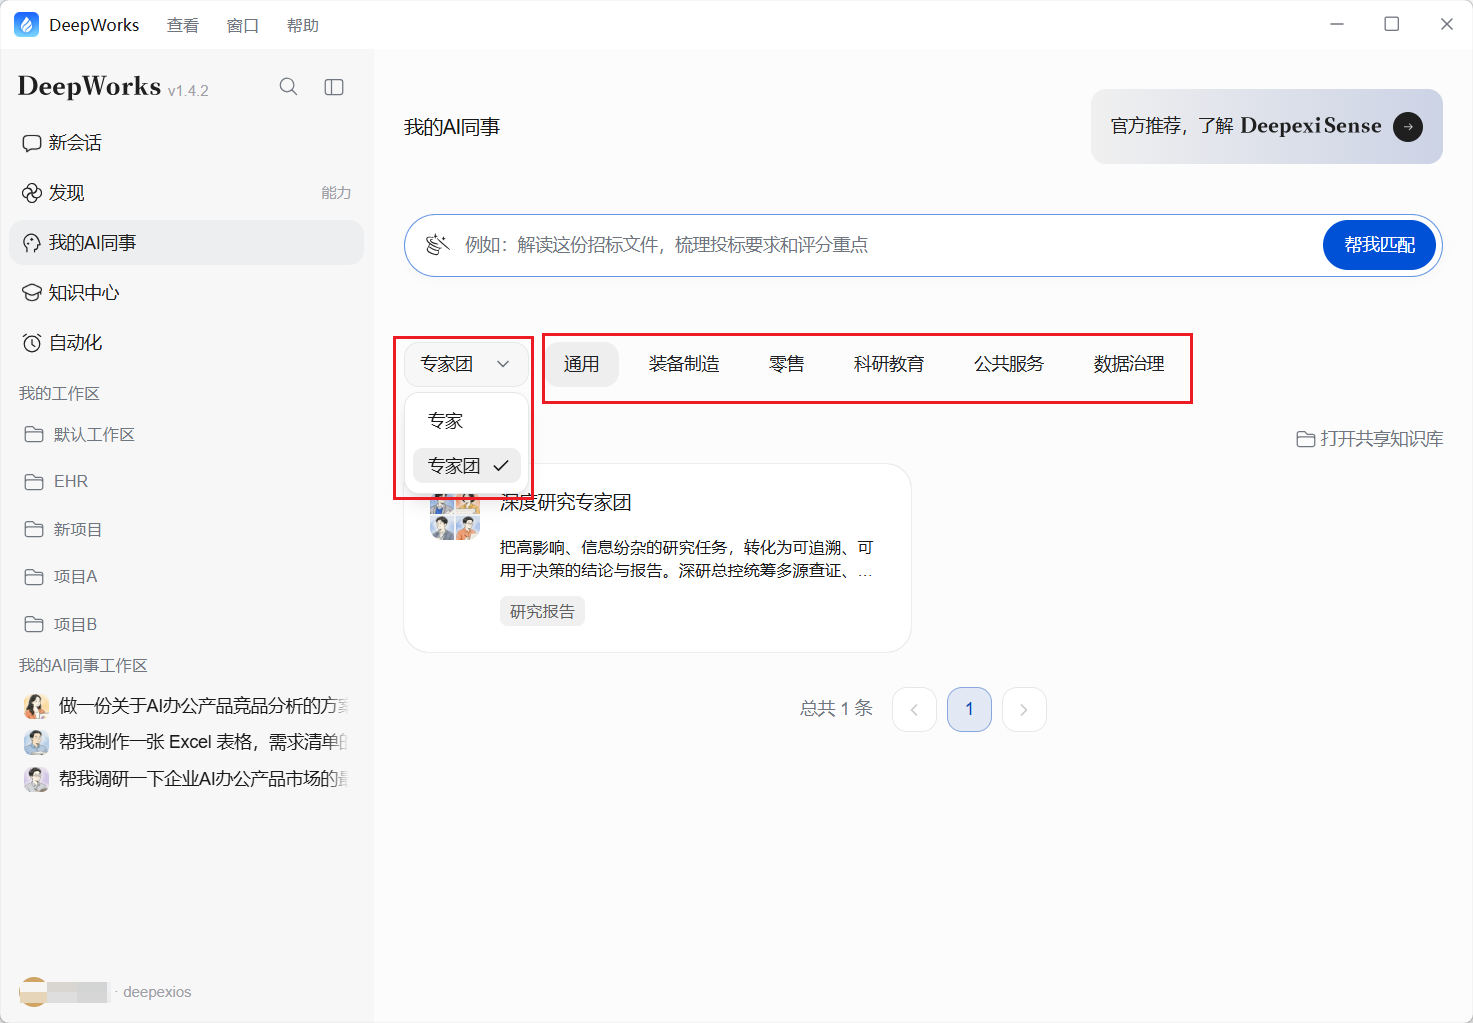Open the 窗口 menu
The width and height of the screenshot is (1473, 1023).
click(x=243, y=25)
